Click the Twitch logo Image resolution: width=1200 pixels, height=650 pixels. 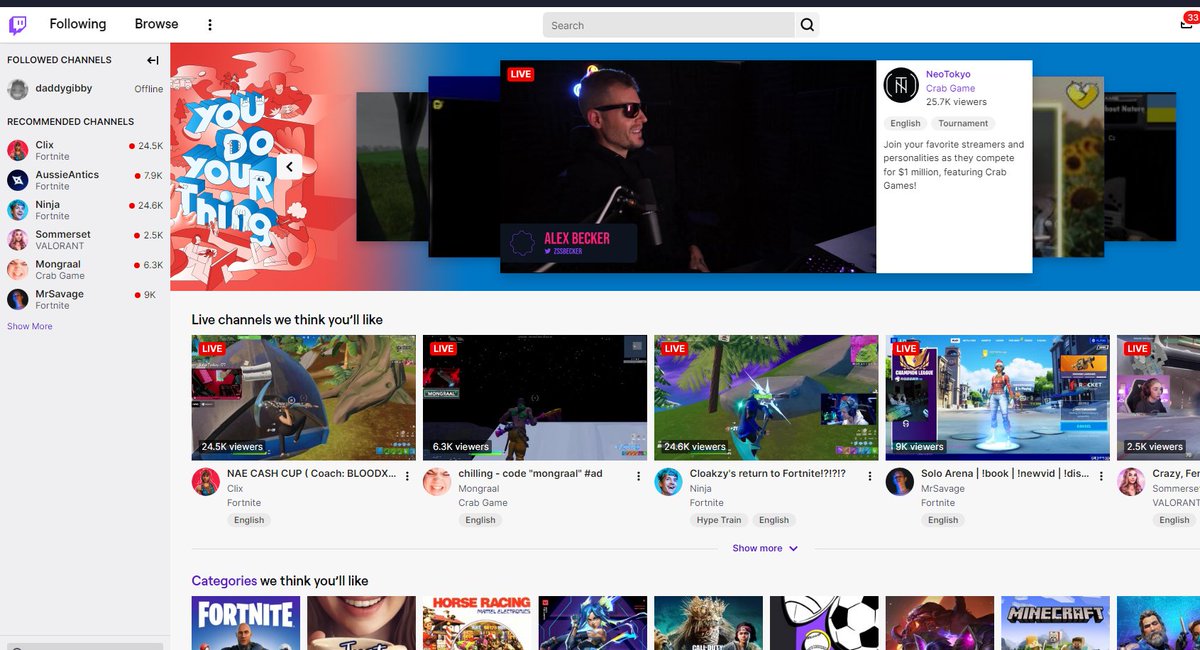18,24
